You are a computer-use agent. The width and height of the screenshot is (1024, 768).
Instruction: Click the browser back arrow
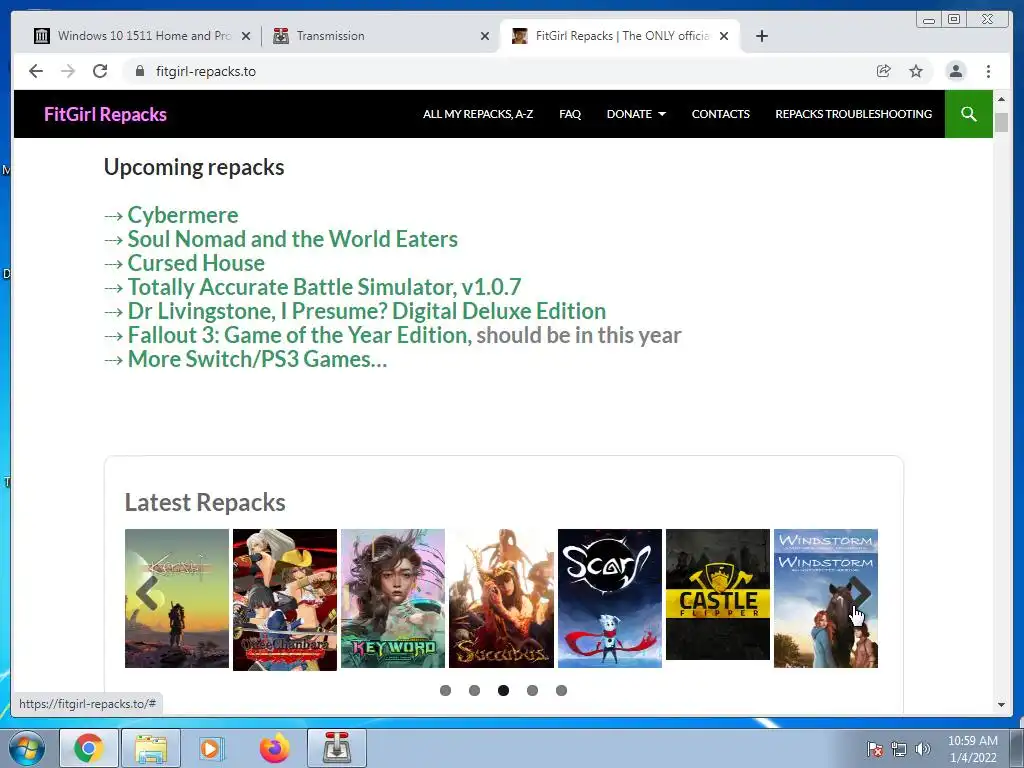[x=36, y=71]
